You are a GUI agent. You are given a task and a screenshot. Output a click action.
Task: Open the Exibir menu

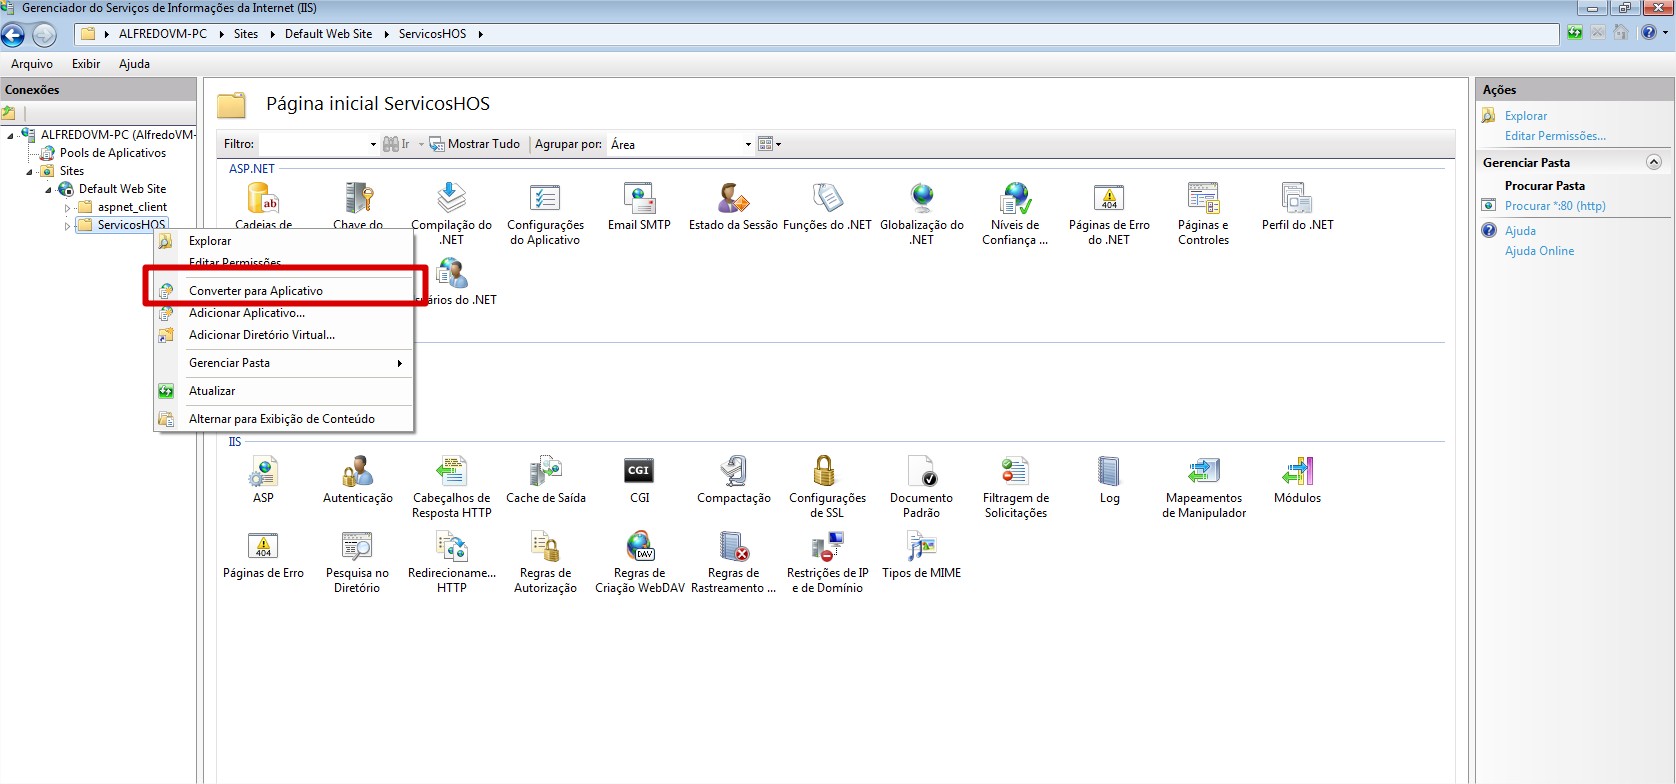coord(86,64)
